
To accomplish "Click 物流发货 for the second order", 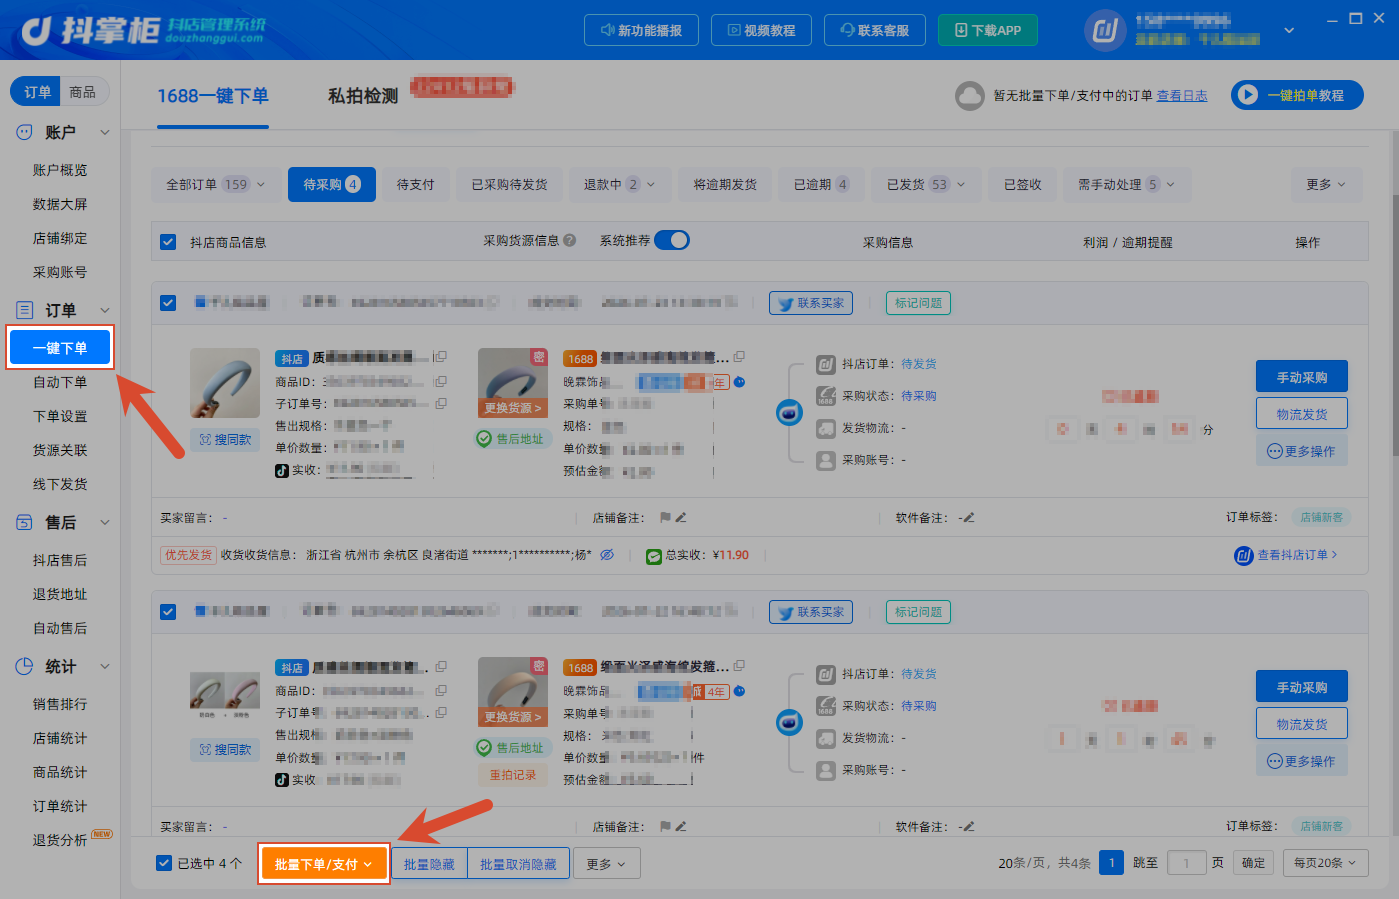I will (1302, 723).
